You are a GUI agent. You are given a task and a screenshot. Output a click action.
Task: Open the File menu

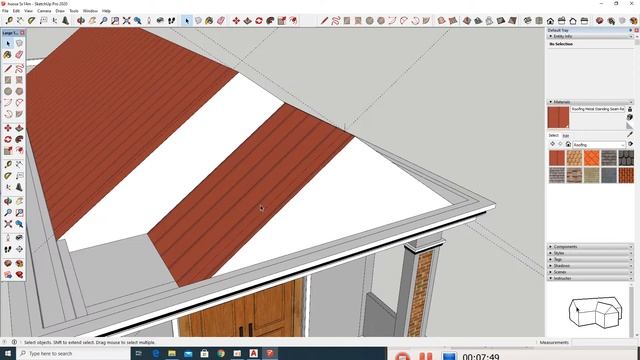(5, 11)
